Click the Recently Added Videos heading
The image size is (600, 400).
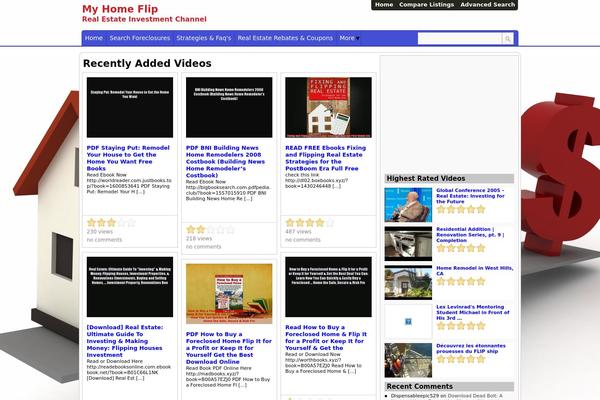coord(147,63)
